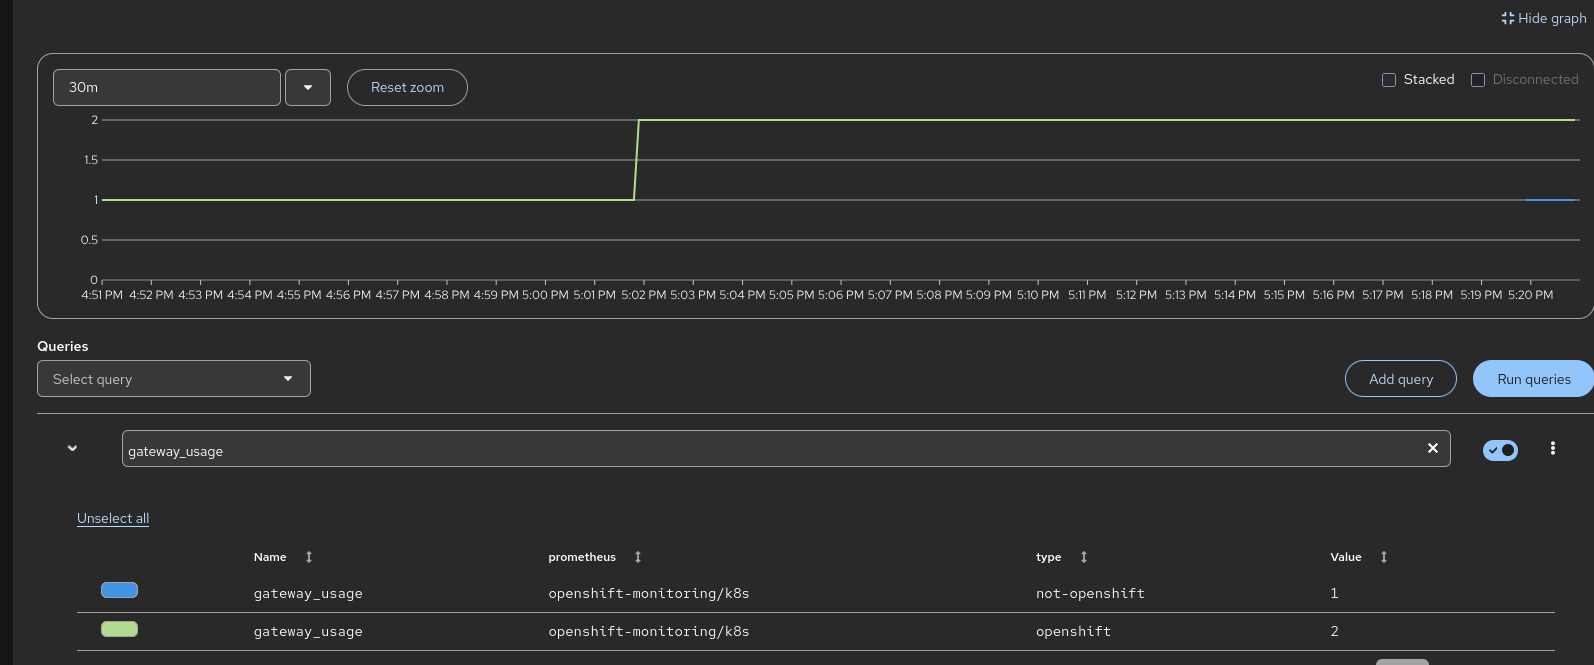
Task: Click the Reset zoom button
Action: click(407, 88)
